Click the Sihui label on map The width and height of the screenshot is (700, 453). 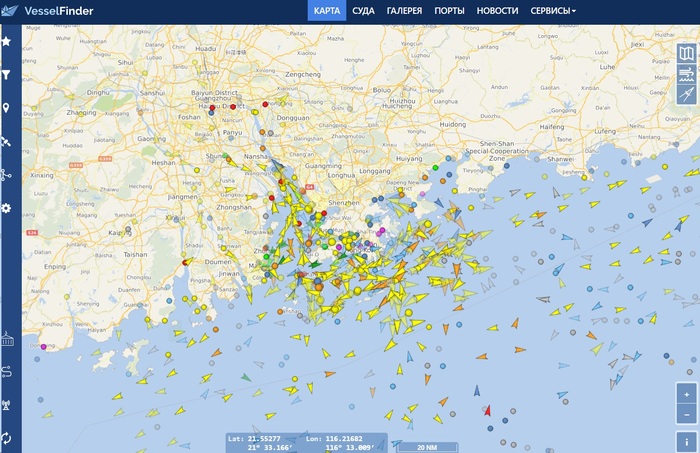pyautogui.click(x=125, y=62)
